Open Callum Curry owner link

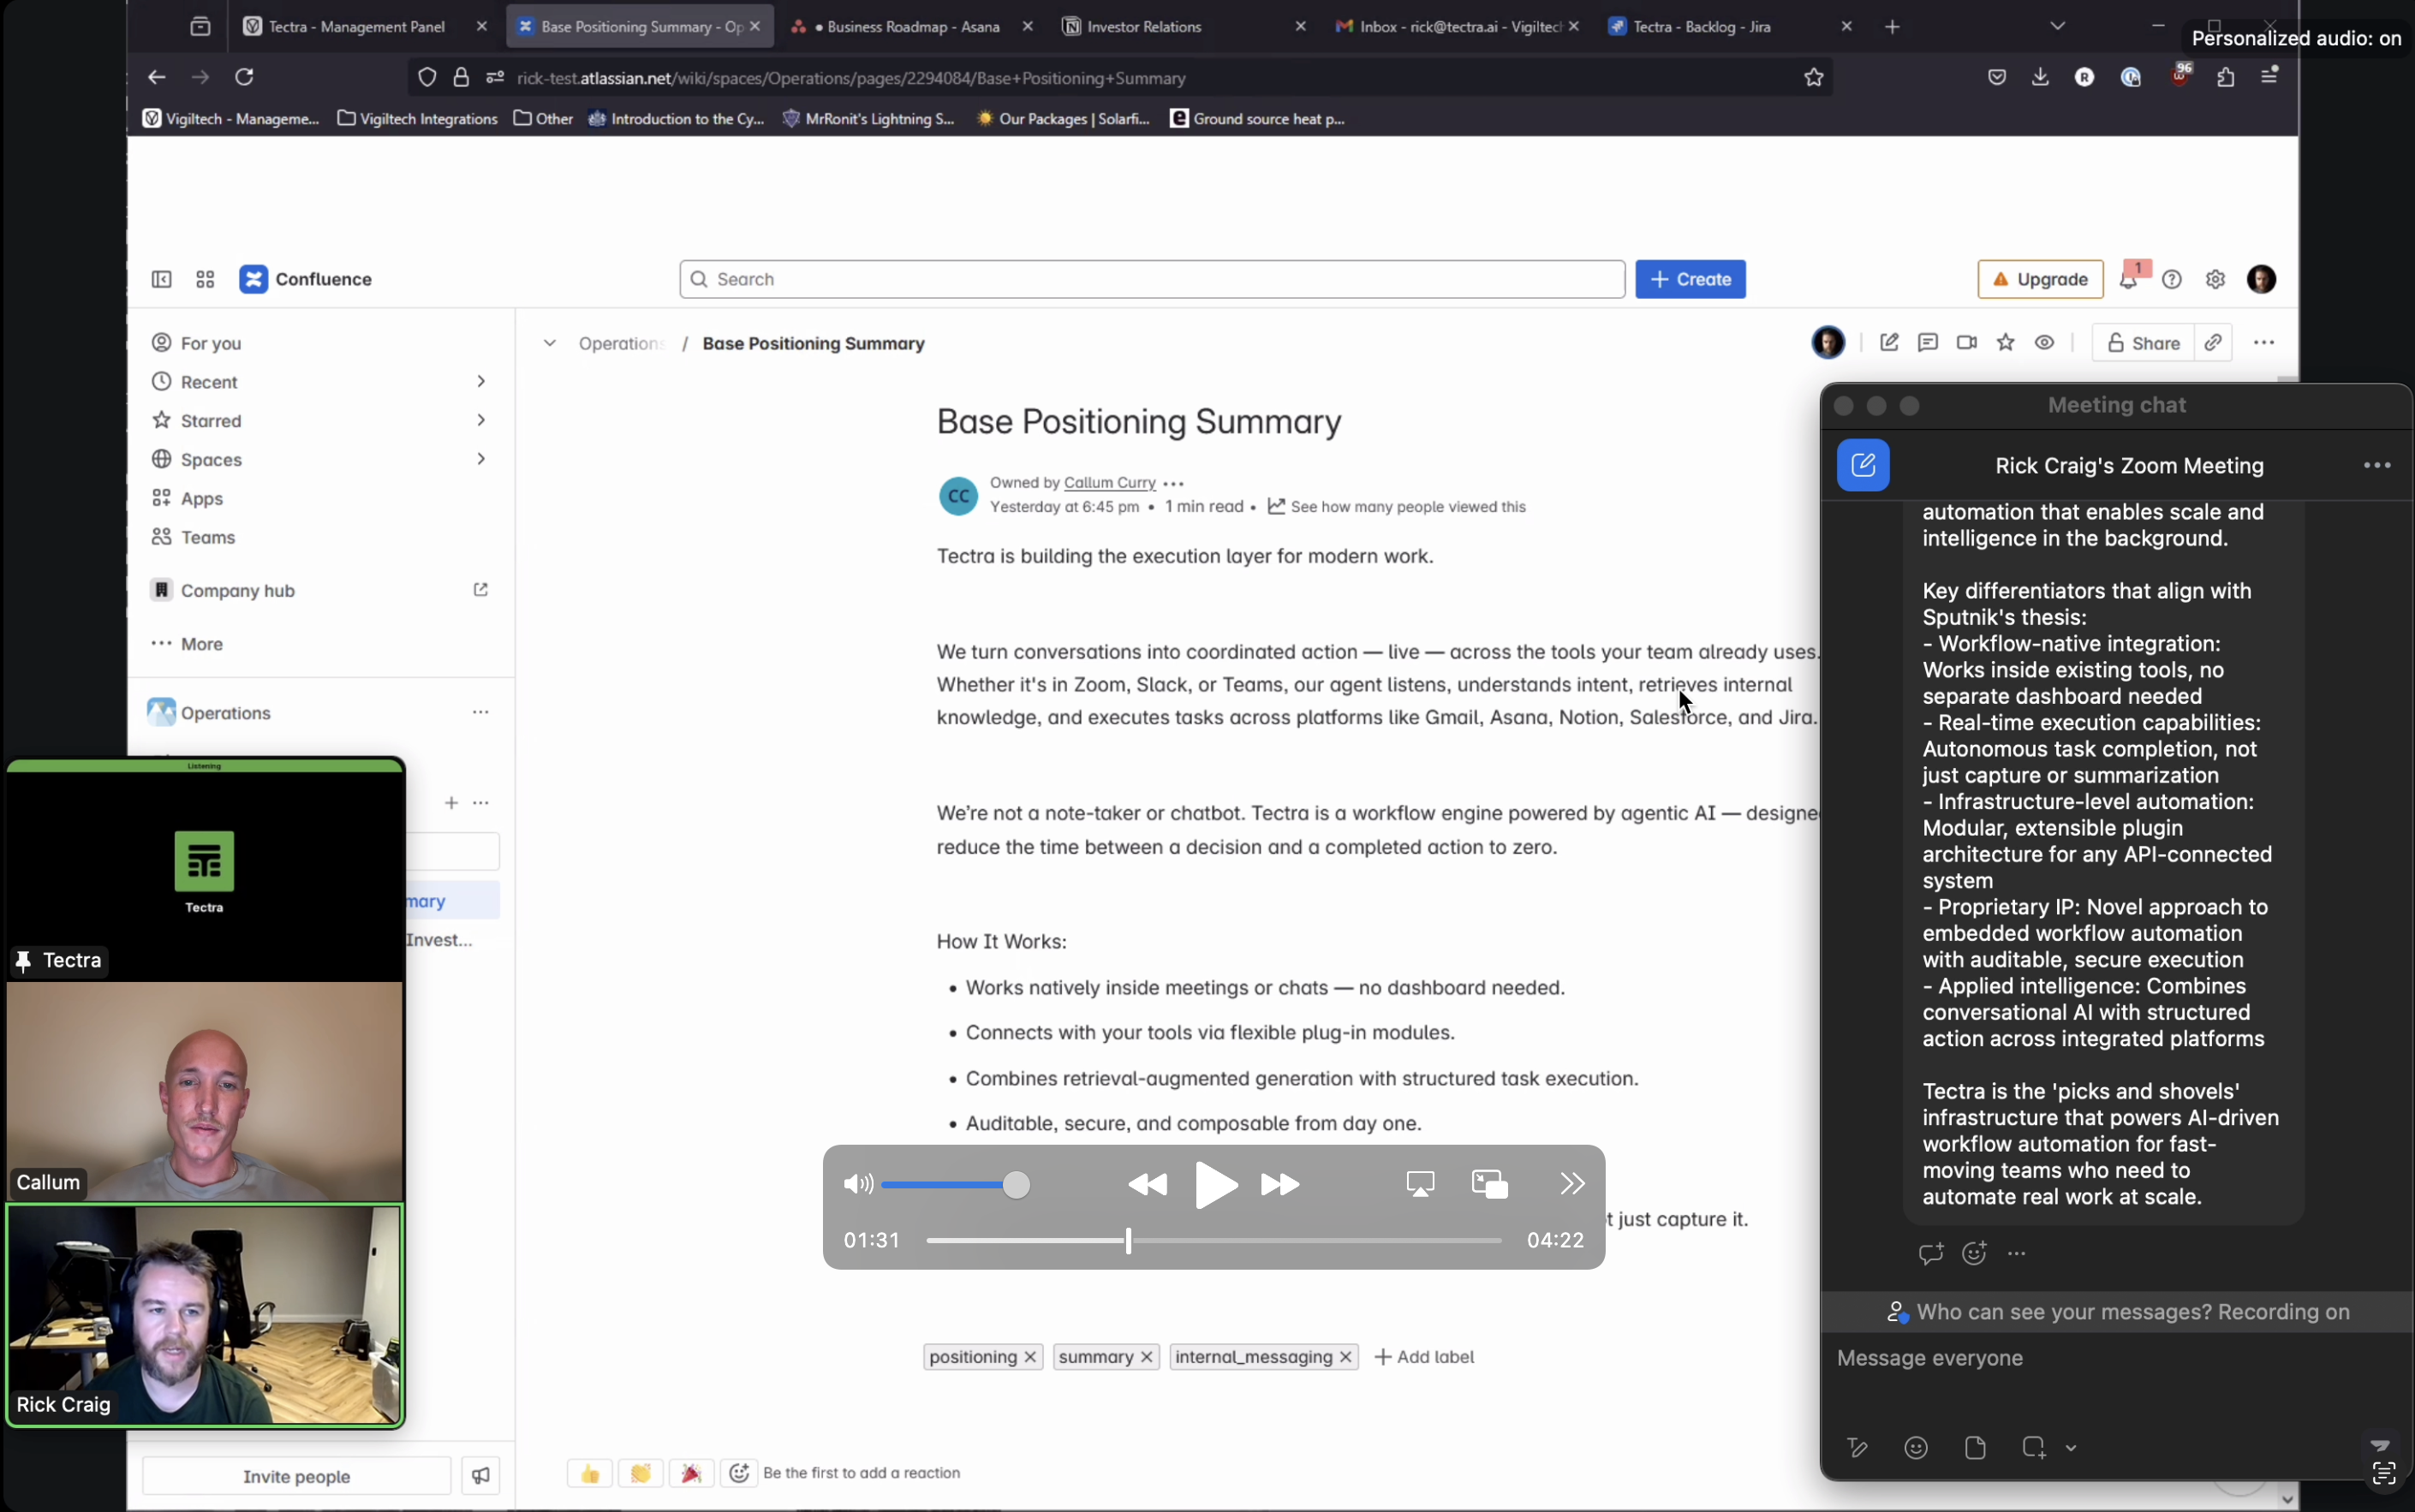point(1109,483)
